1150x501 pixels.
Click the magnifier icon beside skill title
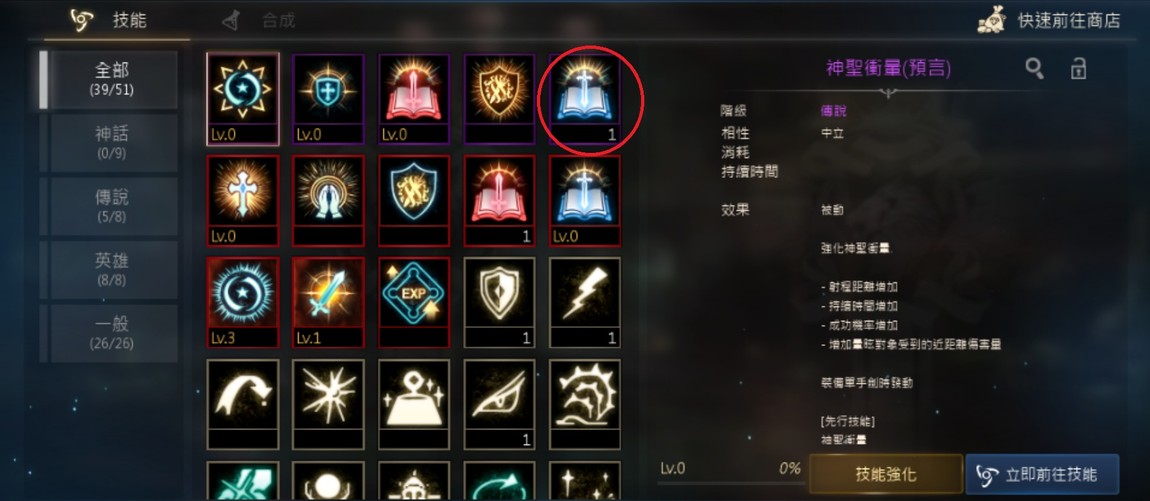(x=1034, y=68)
